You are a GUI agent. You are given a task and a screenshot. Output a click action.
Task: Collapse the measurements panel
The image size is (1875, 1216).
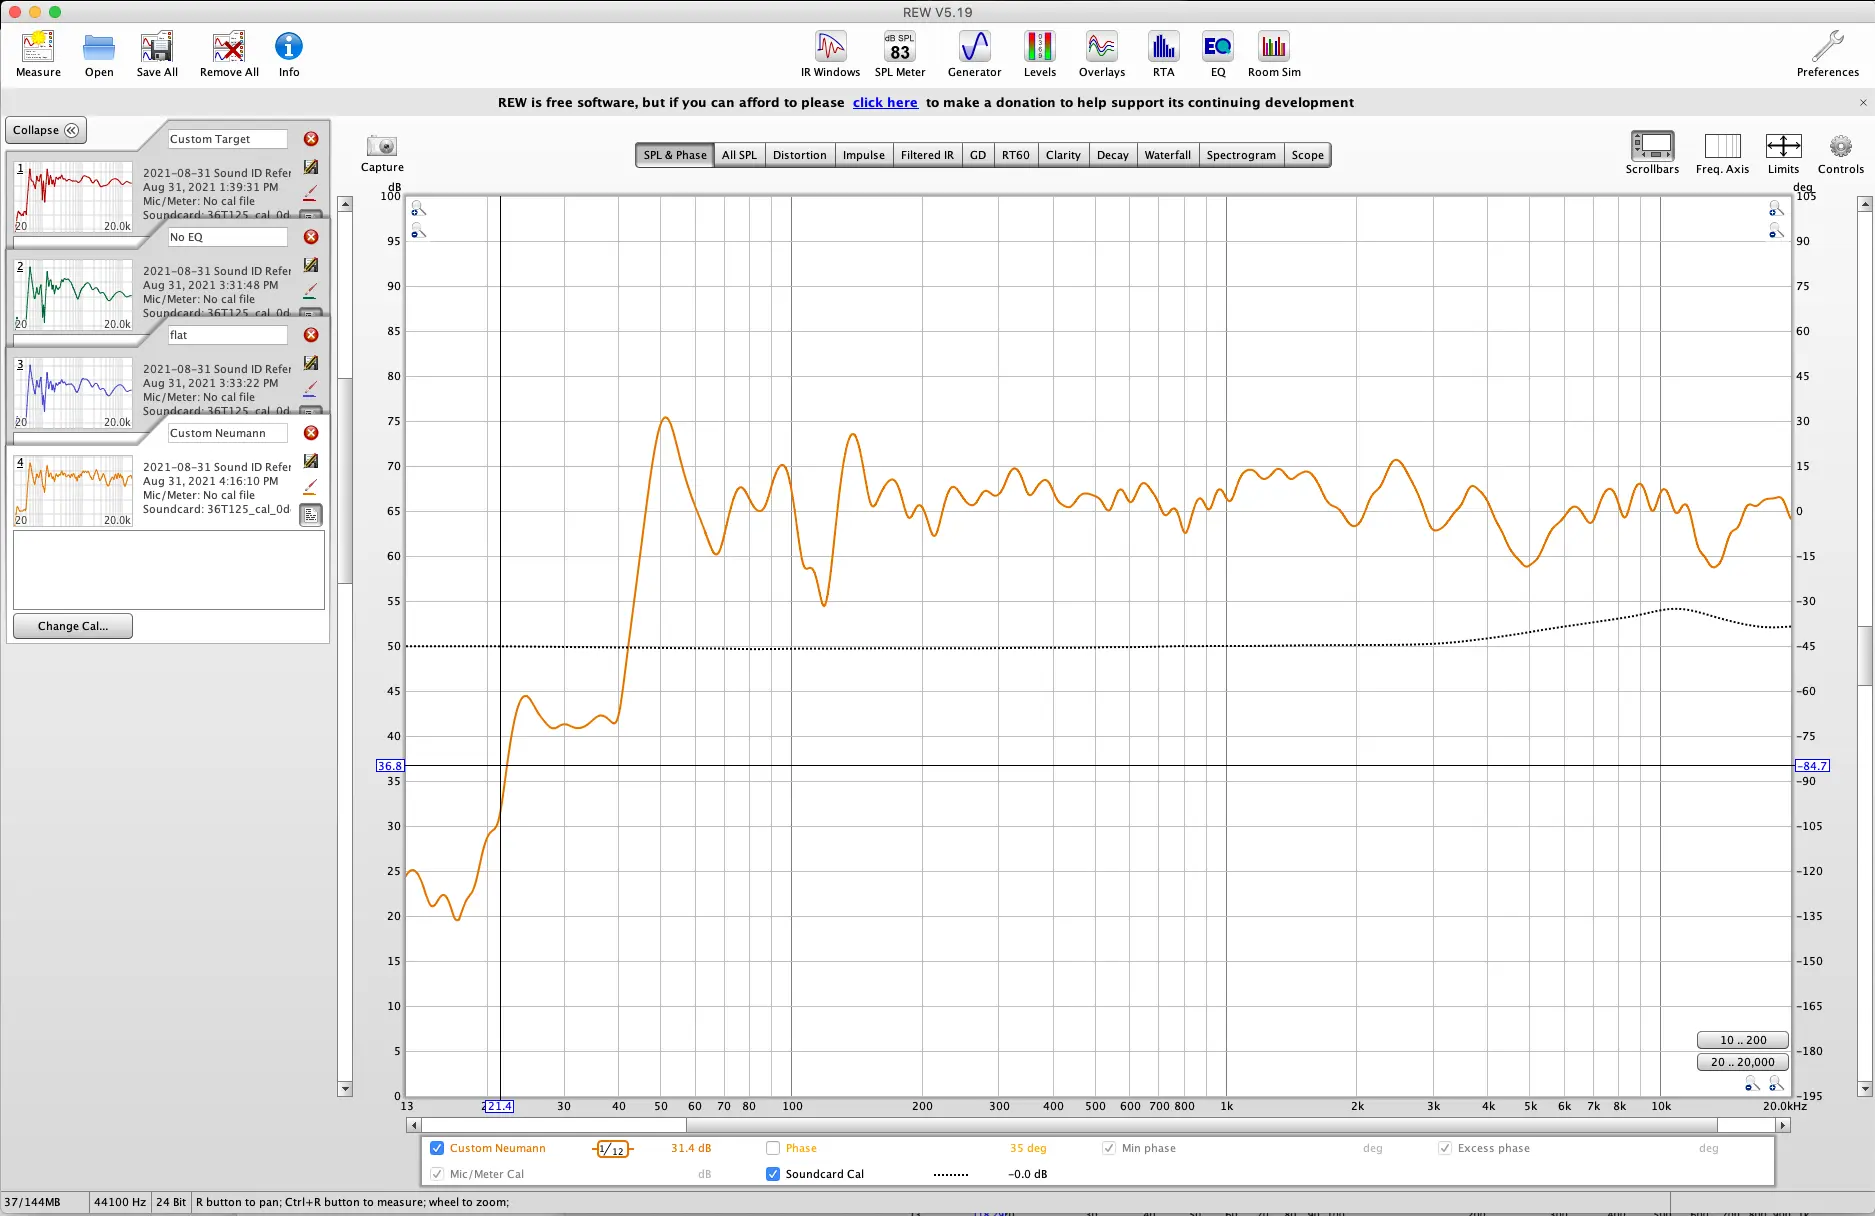(x=46, y=130)
